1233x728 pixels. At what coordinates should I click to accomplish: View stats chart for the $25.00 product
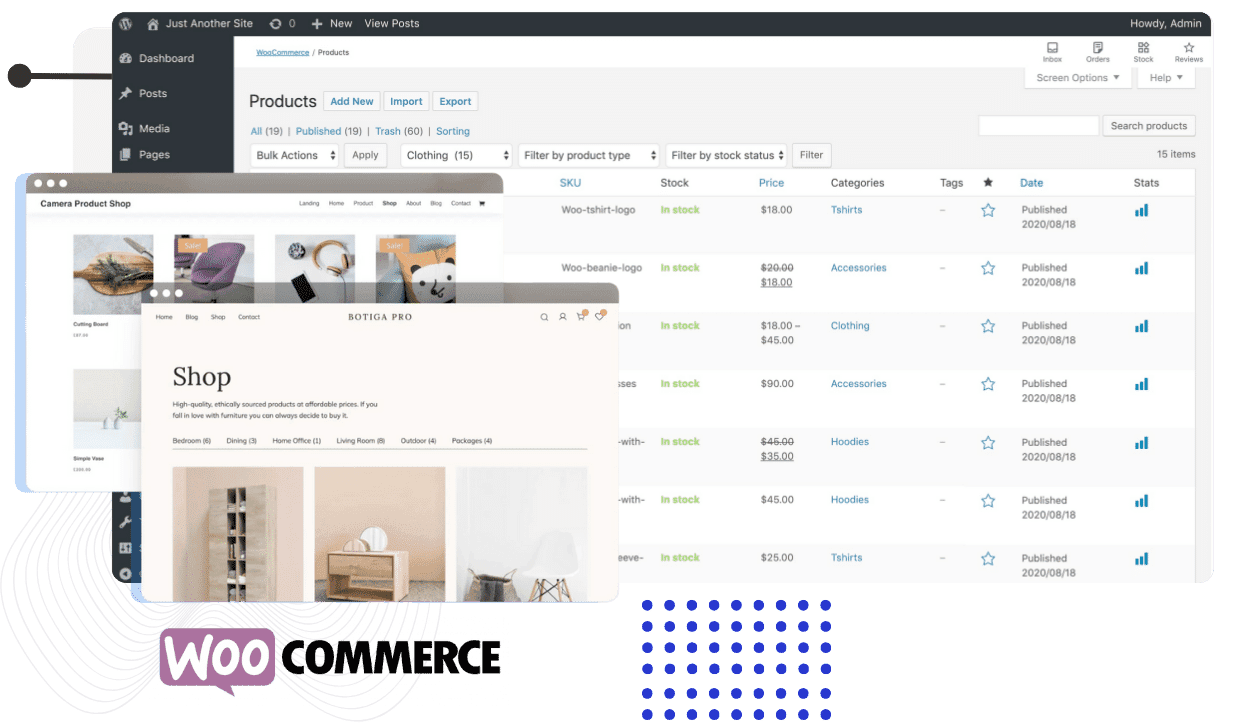pyautogui.click(x=1141, y=558)
